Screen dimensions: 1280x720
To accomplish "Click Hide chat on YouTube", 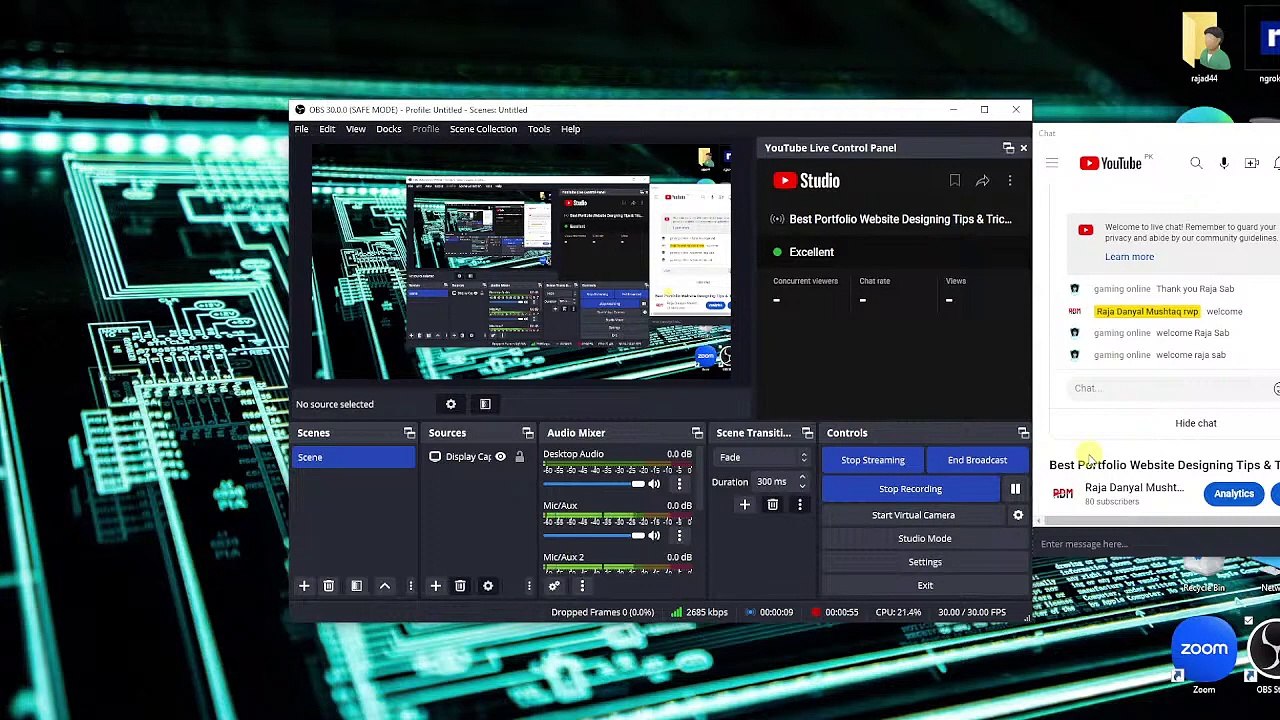I will coord(1196,423).
